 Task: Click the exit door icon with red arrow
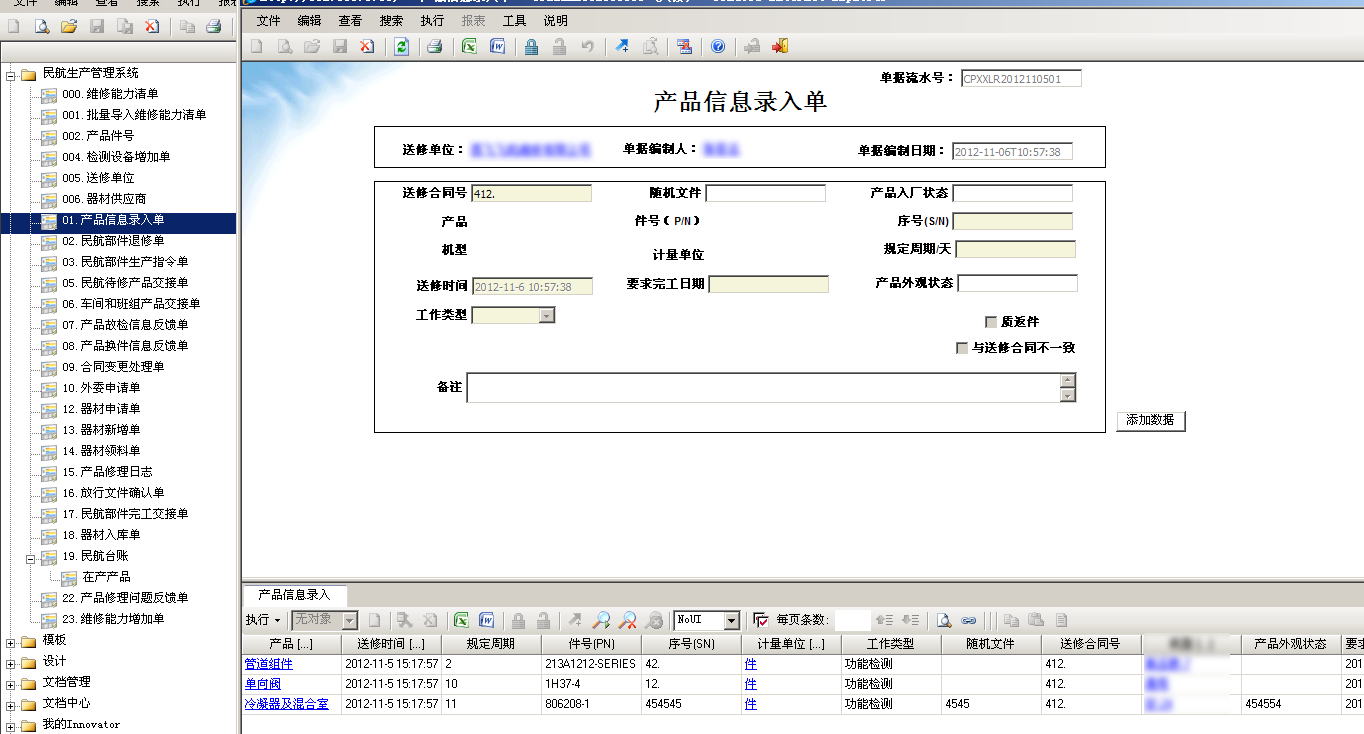[x=780, y=46]
